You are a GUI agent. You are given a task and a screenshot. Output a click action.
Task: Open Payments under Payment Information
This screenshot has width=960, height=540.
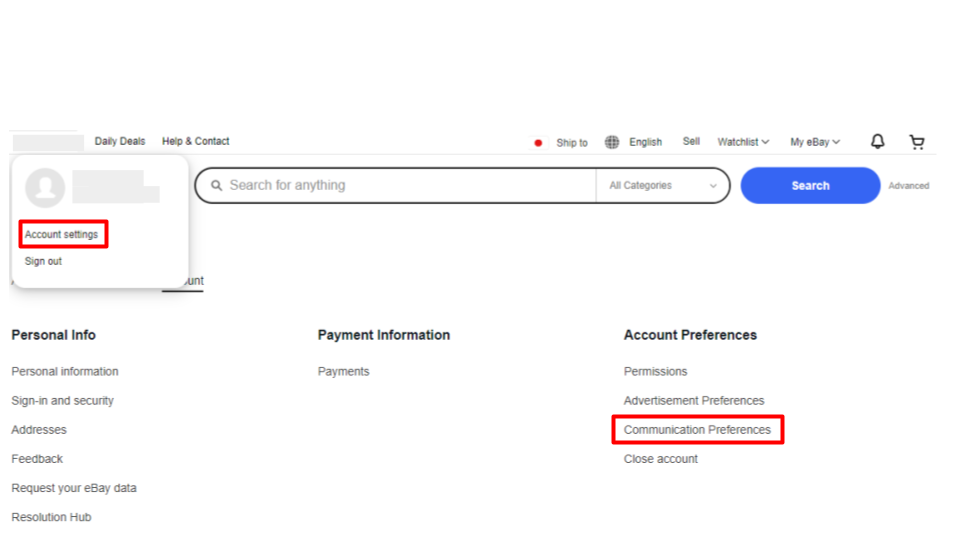point(343,371)
